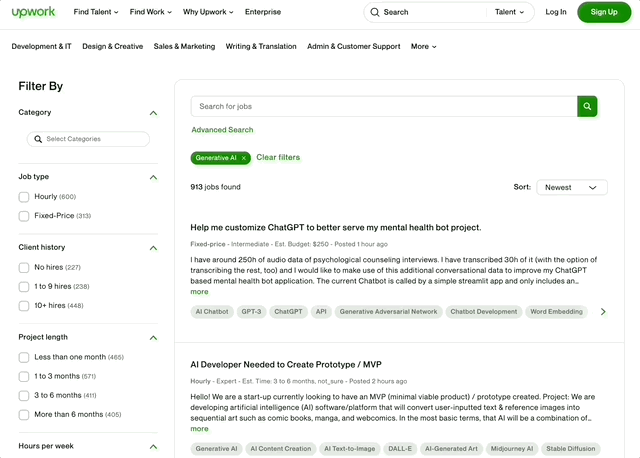Click the Word Embedding tag
The image size is (640, 458).
(556, 312)
